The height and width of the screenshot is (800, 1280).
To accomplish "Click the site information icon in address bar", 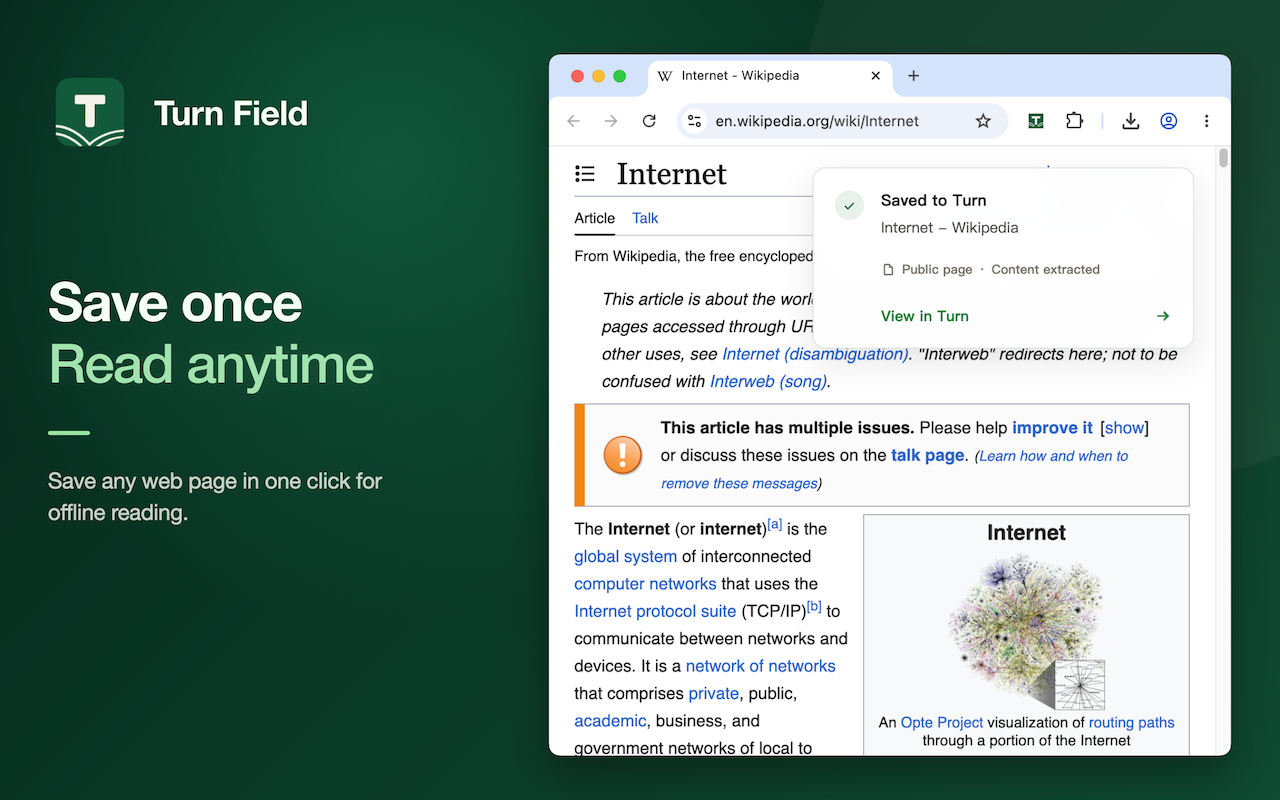I will pos(694,121).
